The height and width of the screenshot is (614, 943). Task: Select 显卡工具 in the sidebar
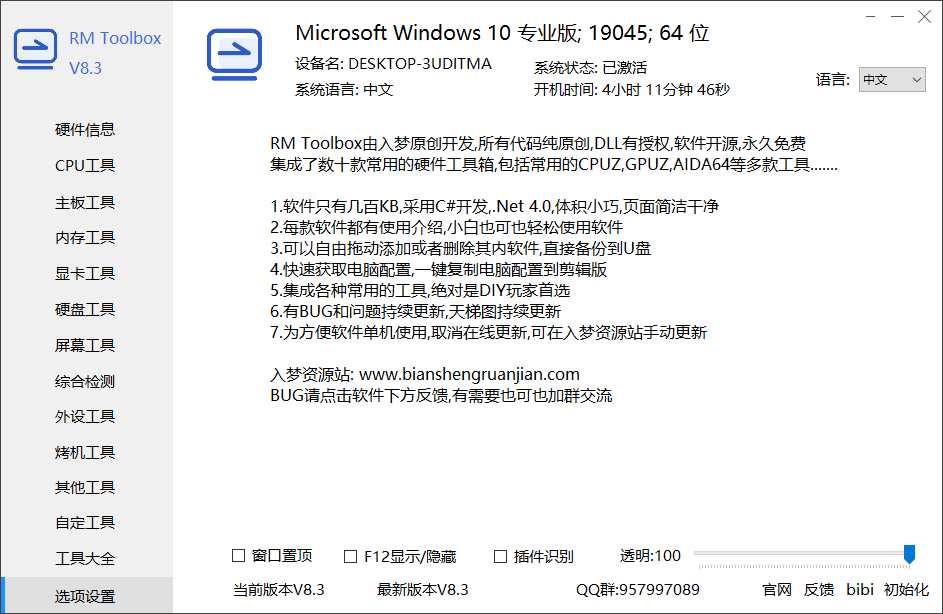pos(85,274)
